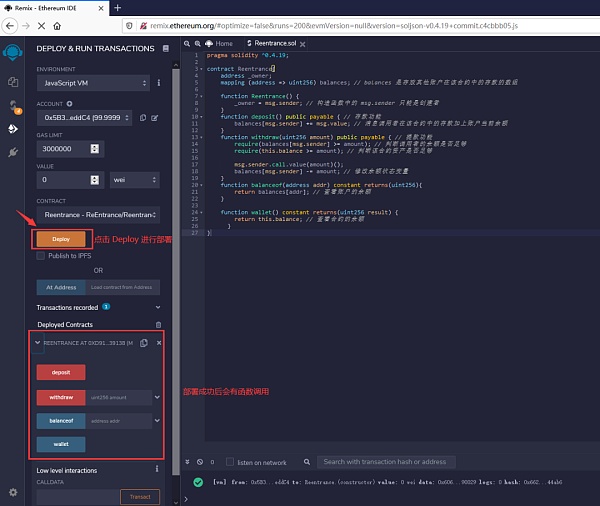
Task: Open the Environment JavaScript VM dropdown
Action: coord(92,83)
